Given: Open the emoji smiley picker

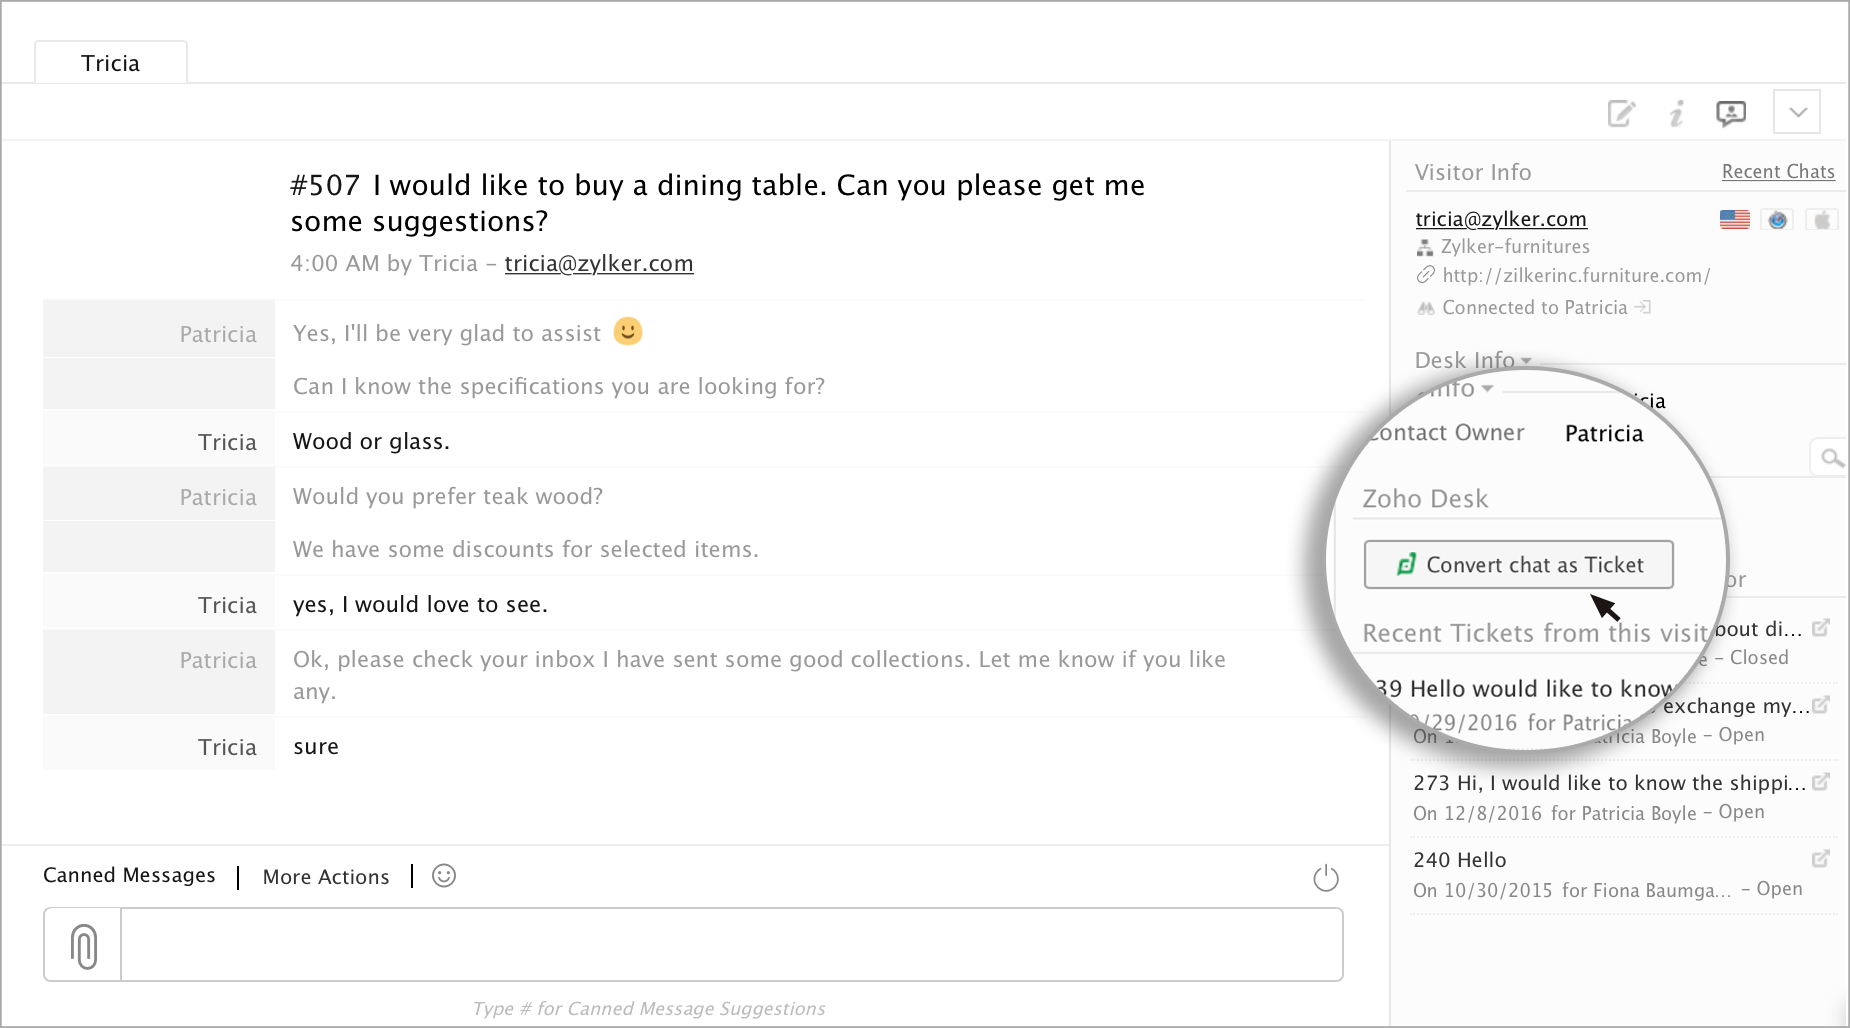Looking at the screenshot, I should [444, 876].
